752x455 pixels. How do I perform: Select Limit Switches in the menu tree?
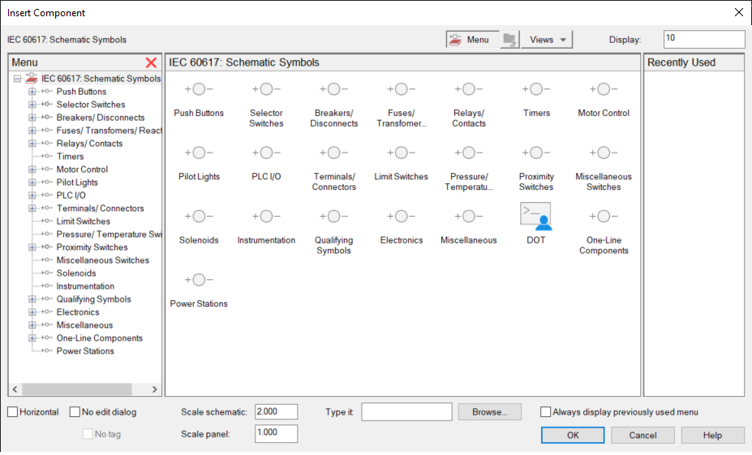(x=83, y=221)
